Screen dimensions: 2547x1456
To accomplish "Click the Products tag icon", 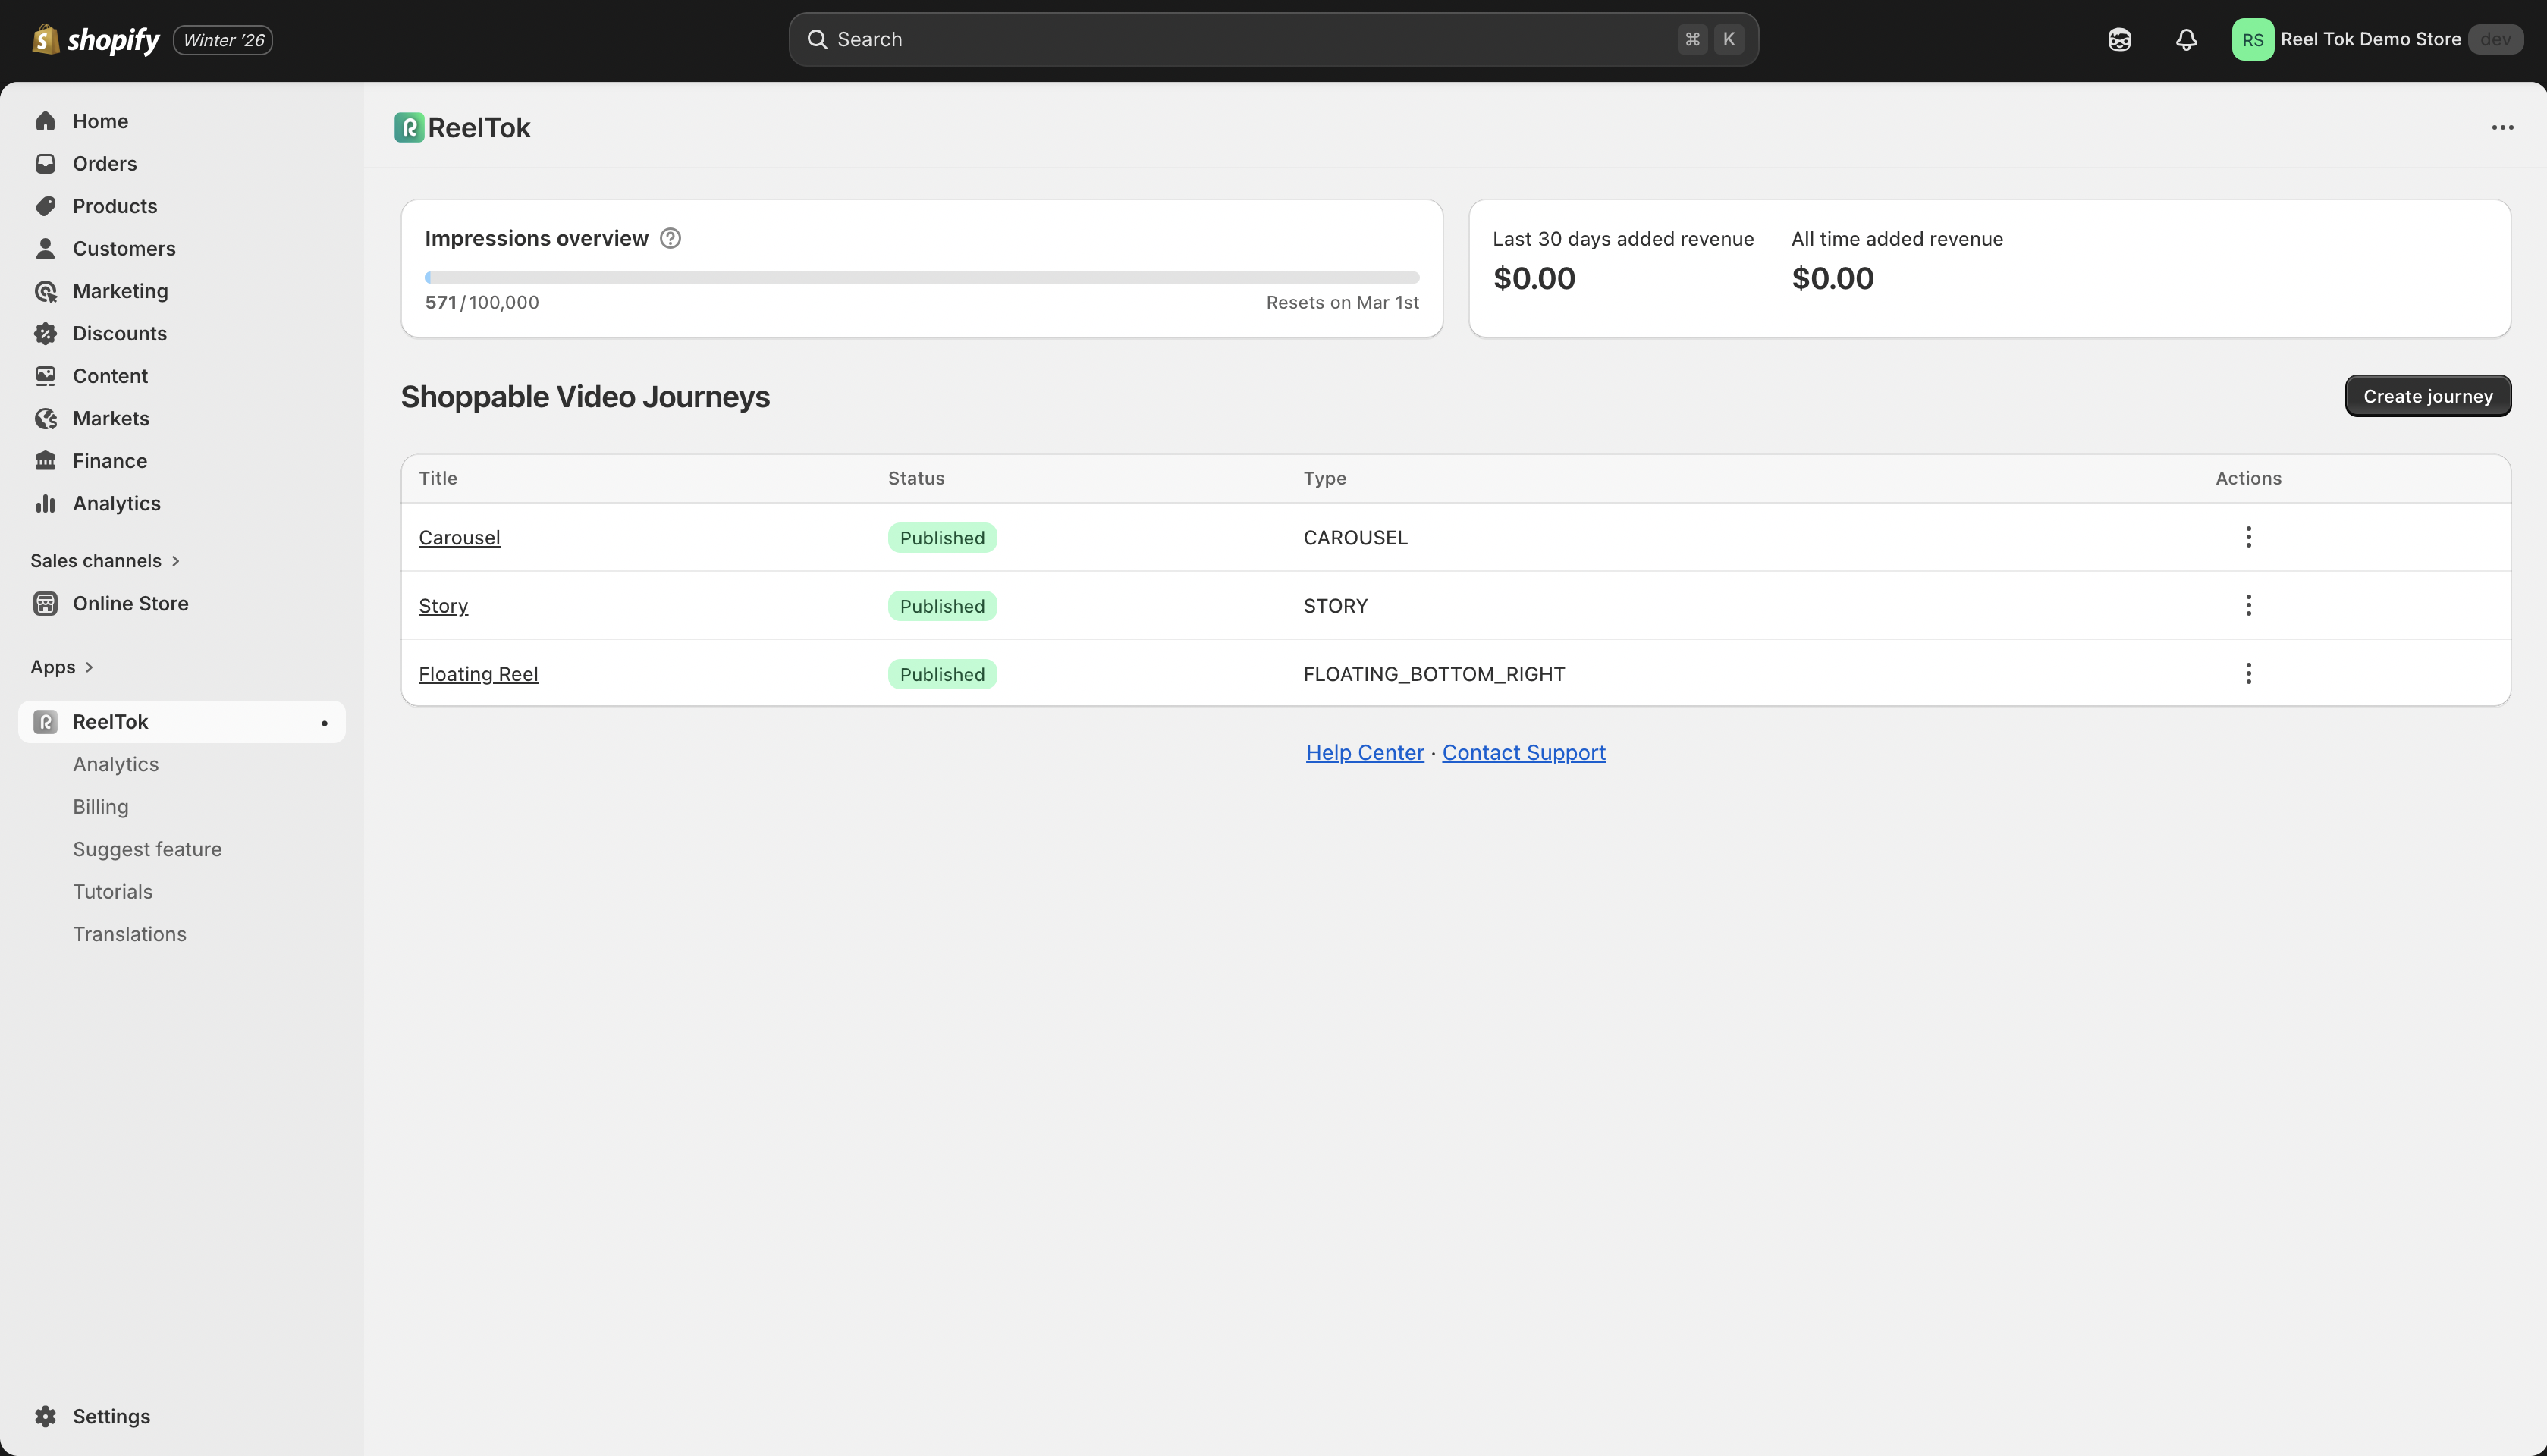I will pyautogui.click(x=45, y=206).
